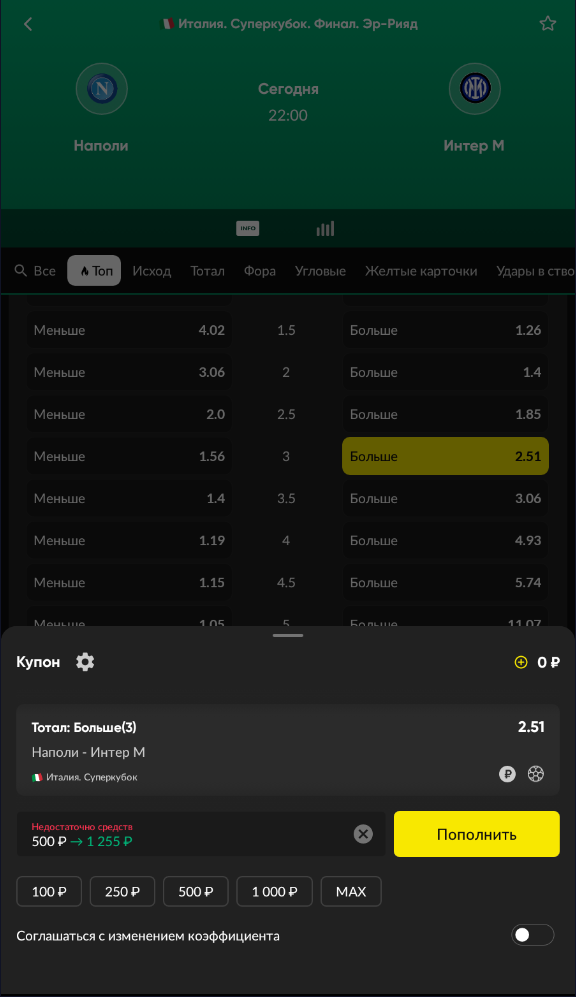Go back using the top-left arrow
Screen dimensions: 576x997
(28, 24)
